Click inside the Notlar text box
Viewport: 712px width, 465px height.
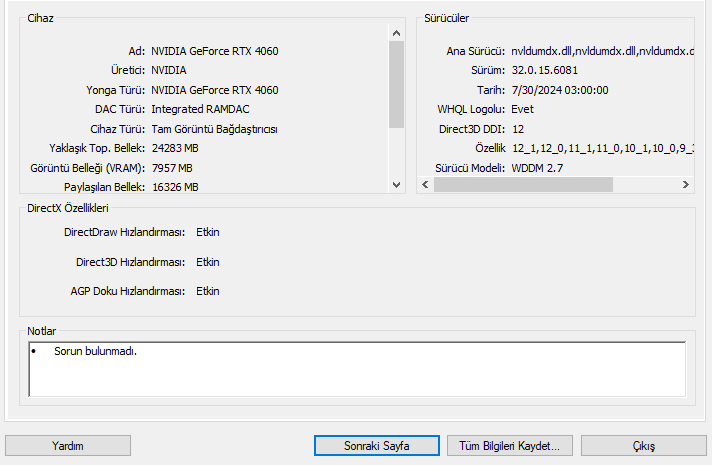[x=357, y=369]
